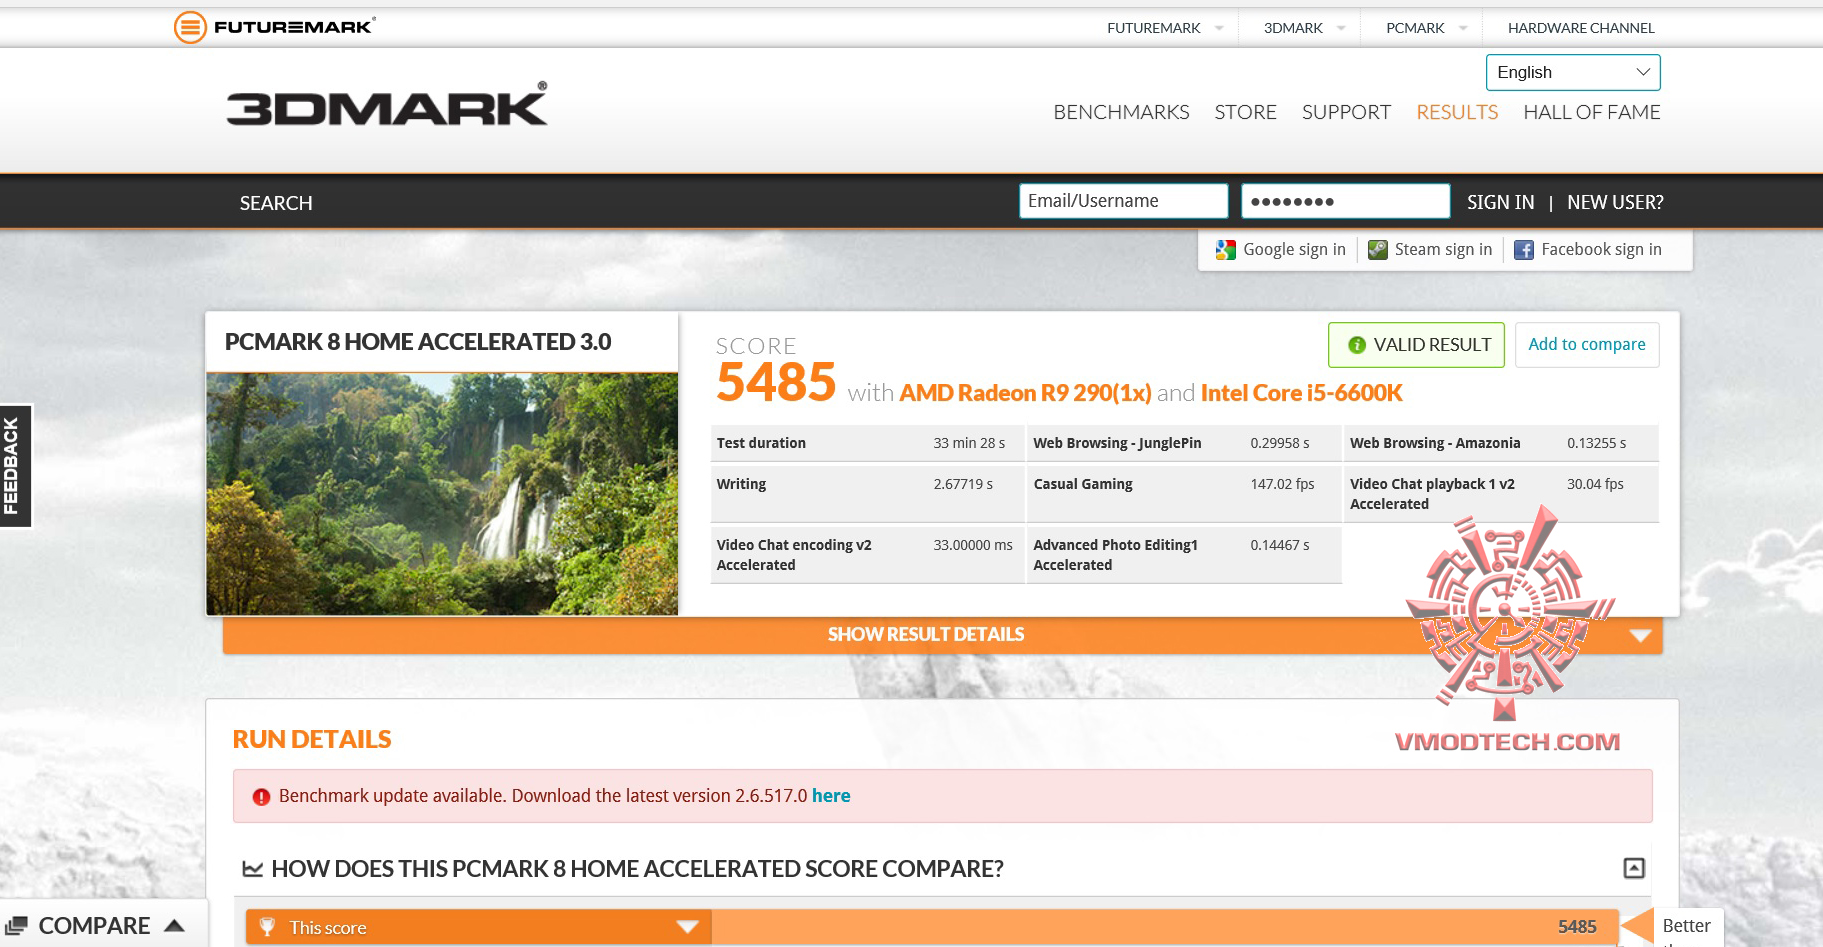The width and height of the screenshot is (1823, 947).
Task: Open the BENCHMARKS menu
Action: (x=1121, y=112)
